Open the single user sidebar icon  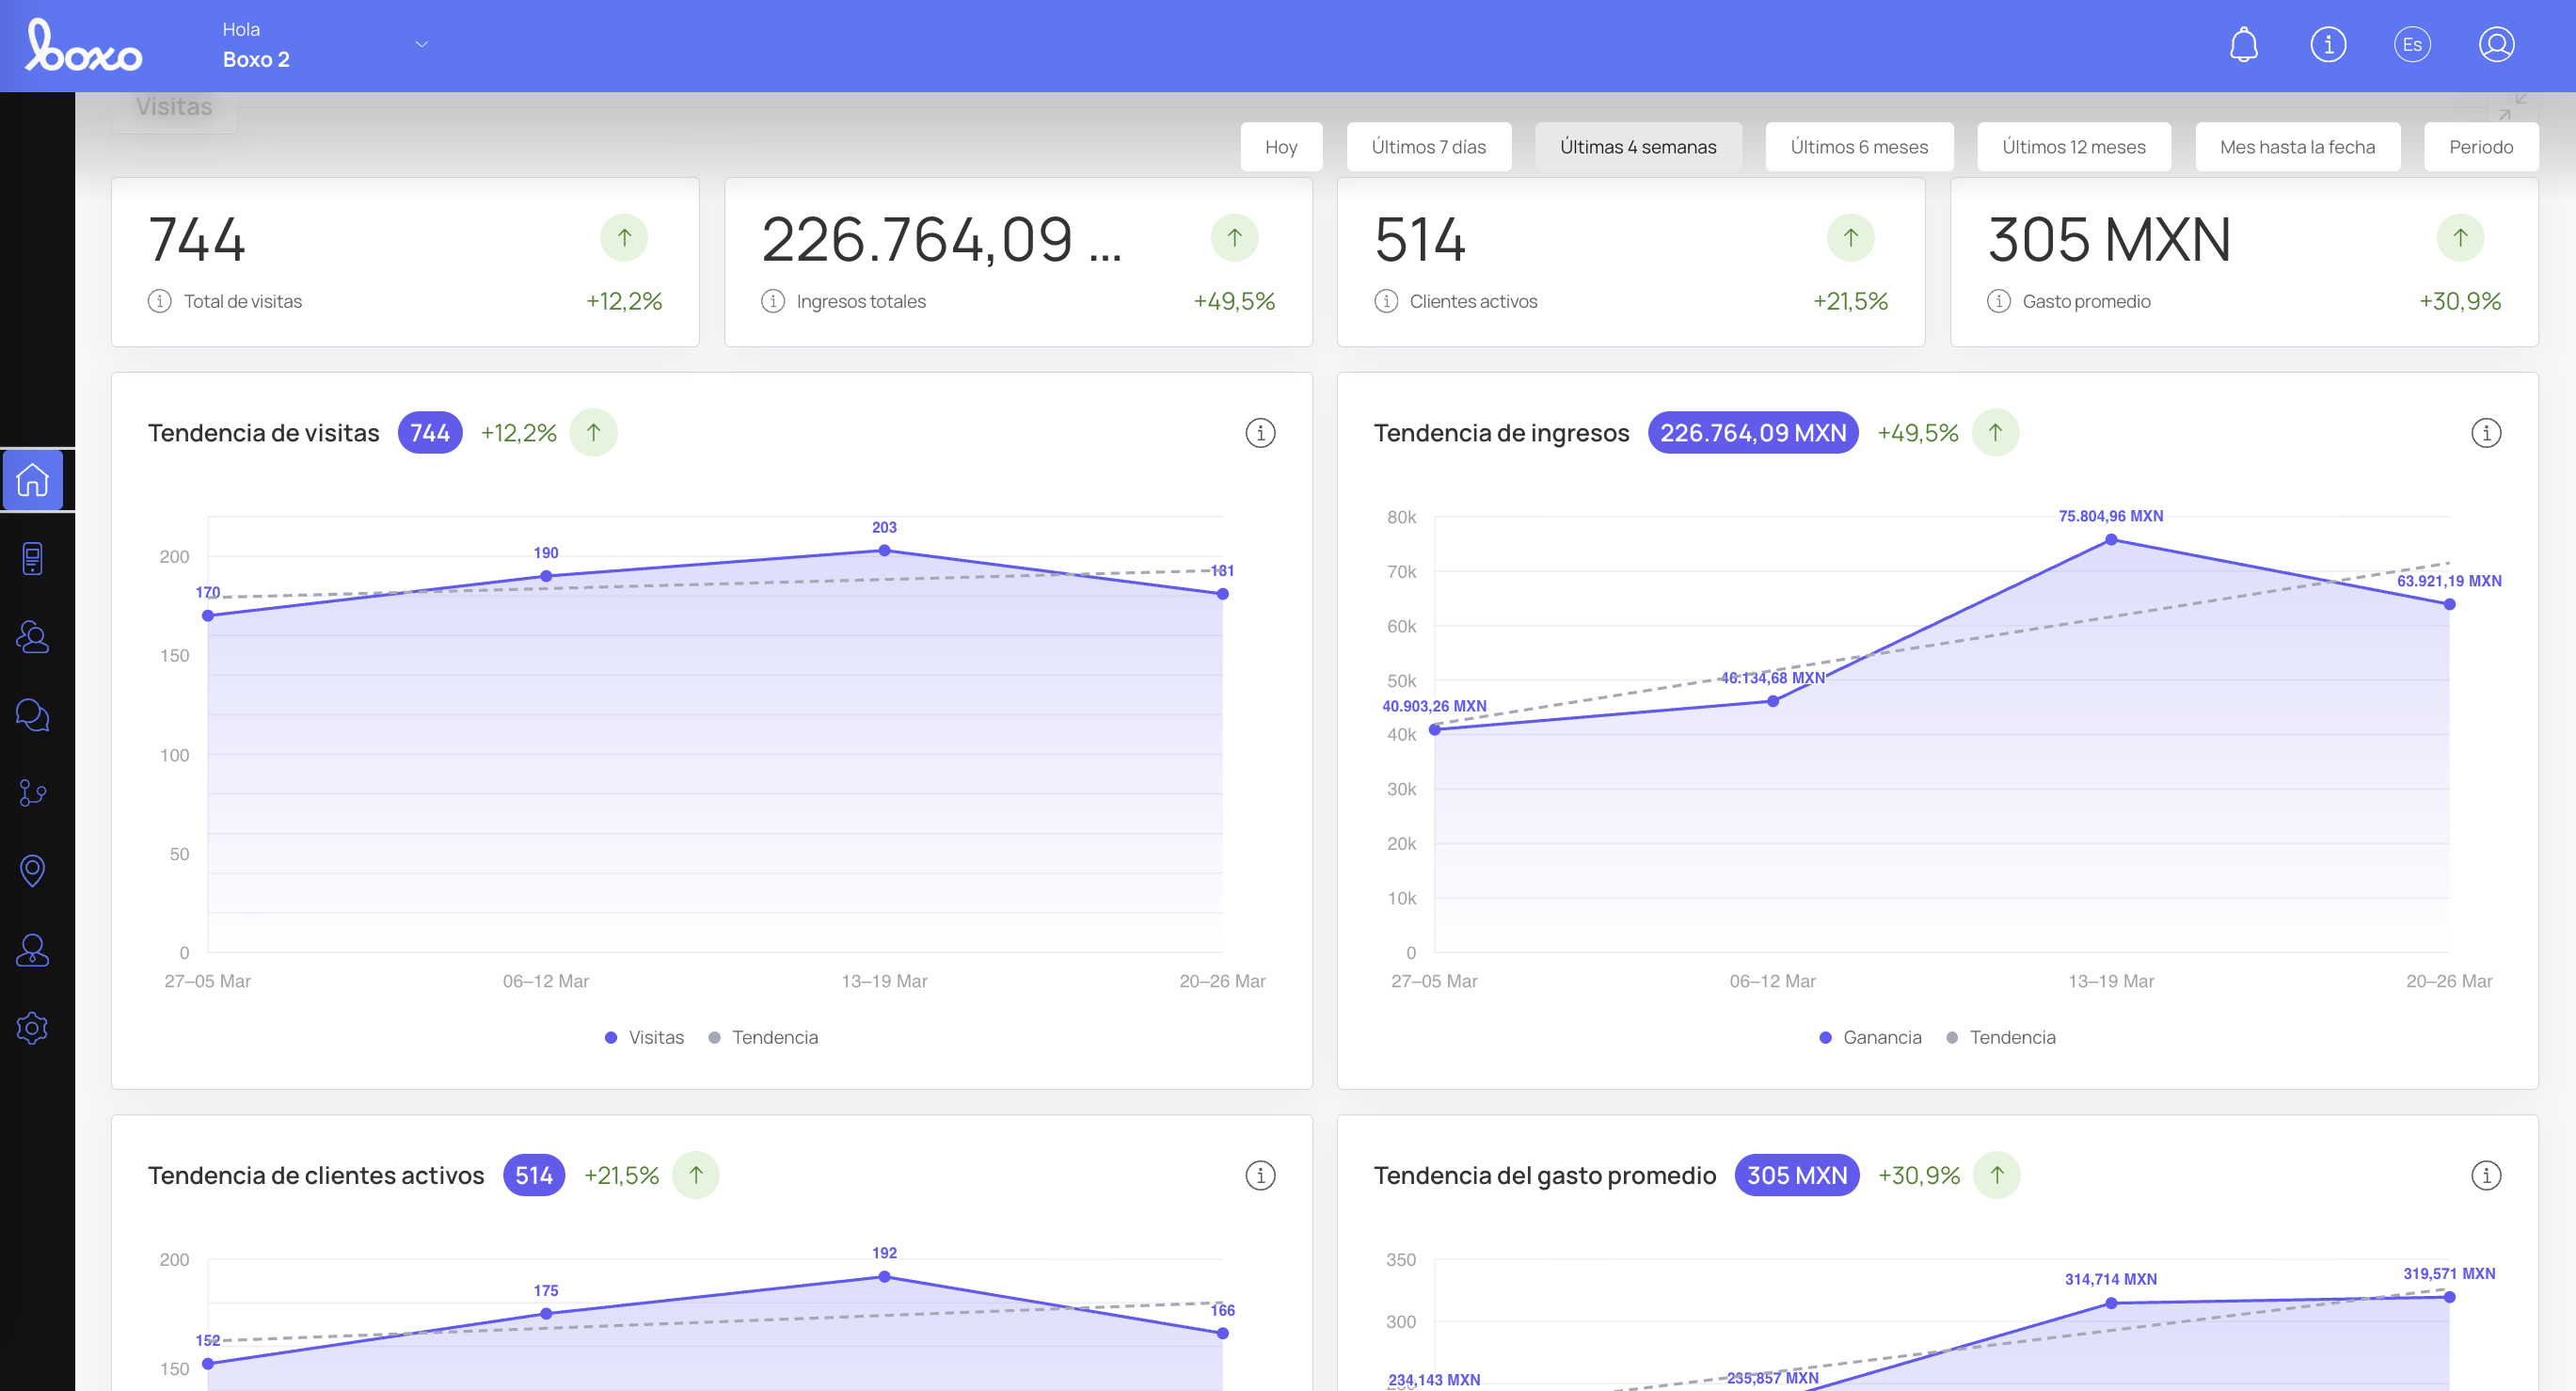pyautogui.click(x=33, y=949)
